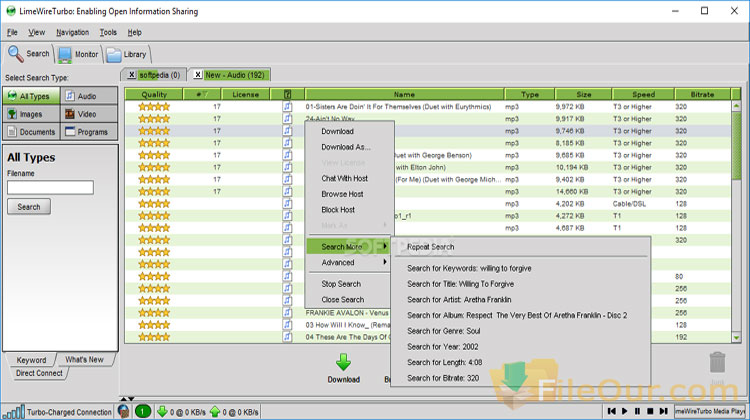Image resolution: width=750 pixels, height=420 pixels.
Task: Open the View menu
Action: point(36,33)
